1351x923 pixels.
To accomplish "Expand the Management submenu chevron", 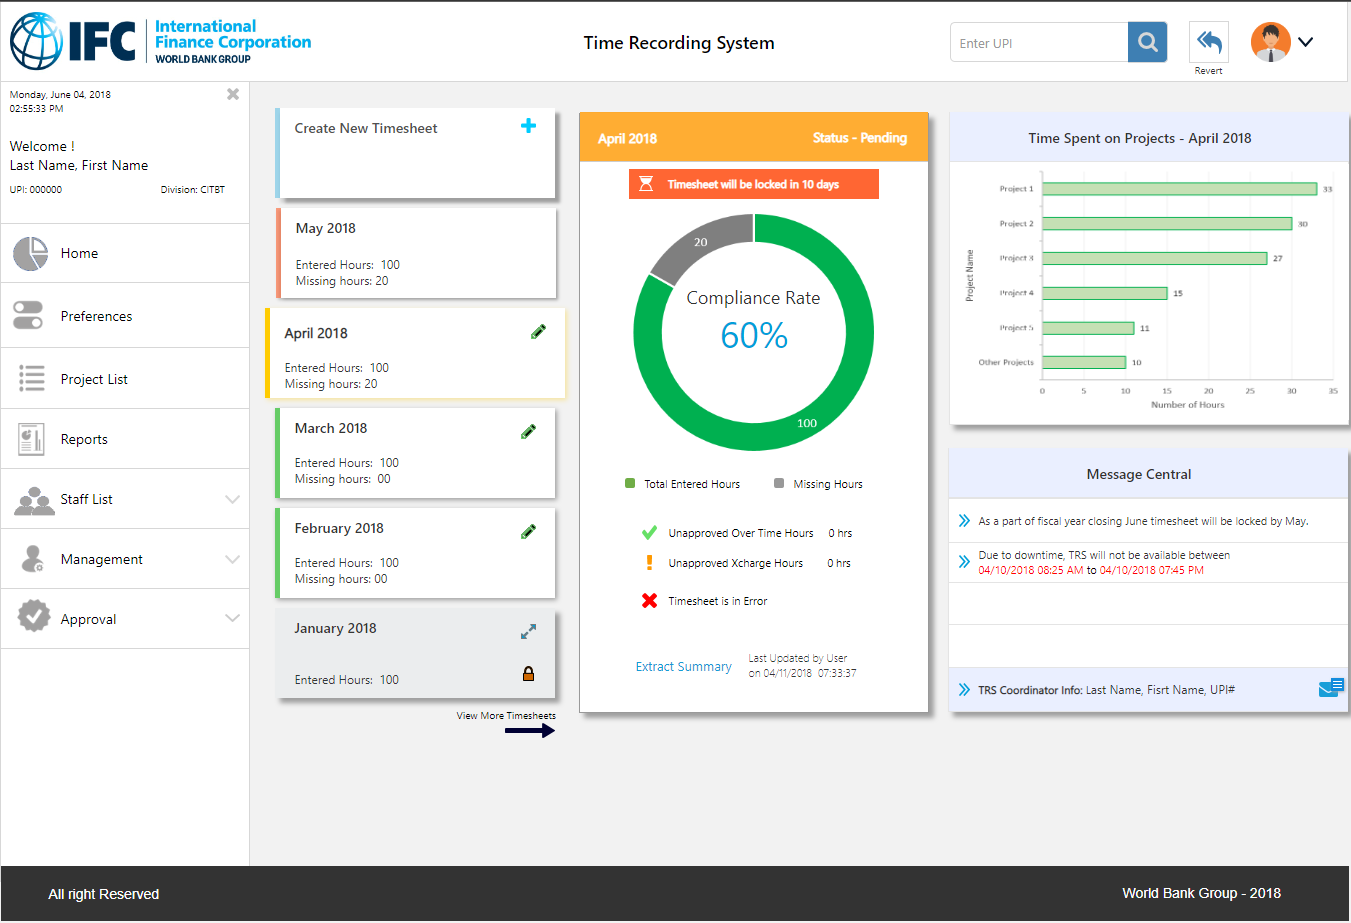I will pos(232,559).
